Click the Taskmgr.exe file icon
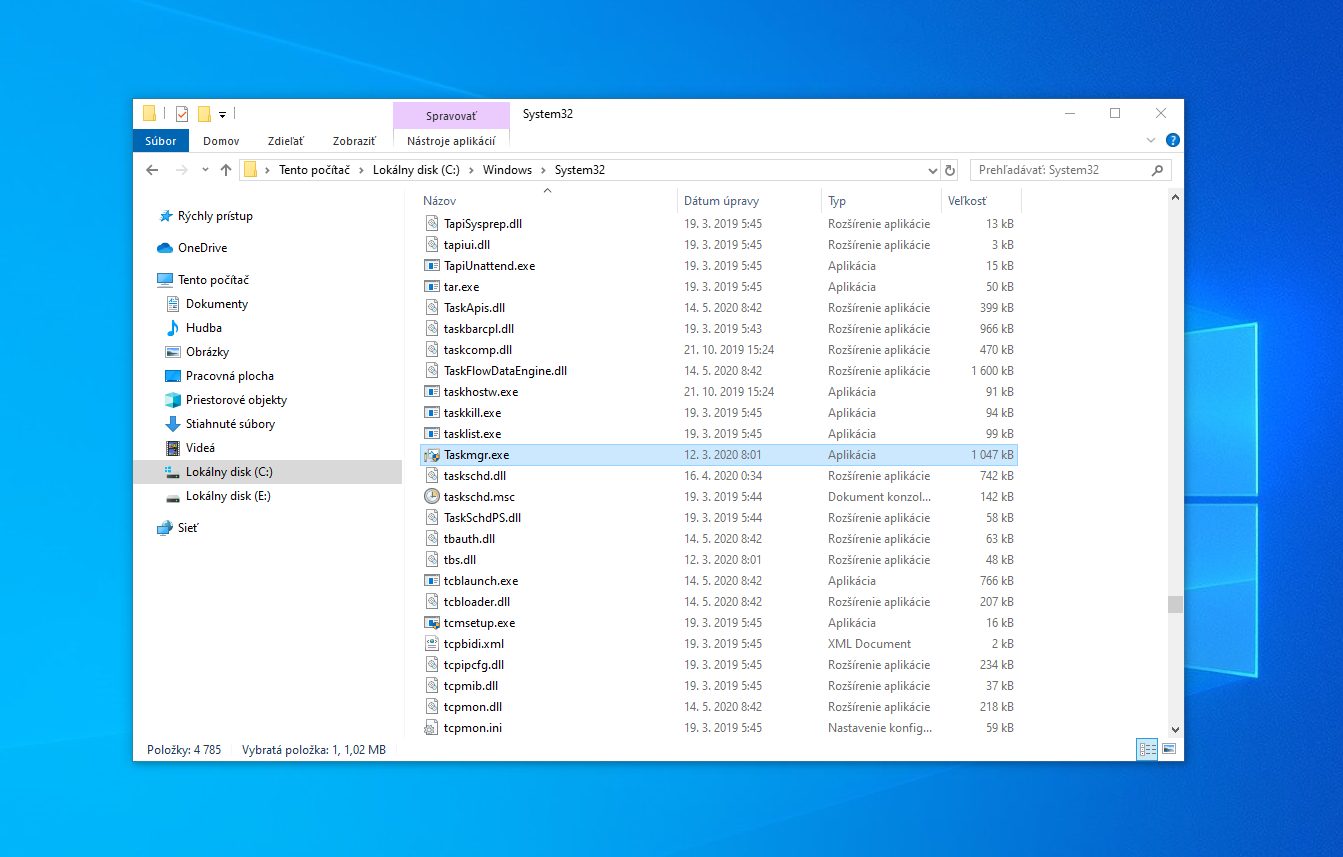The height and width of the screenshot is (857, 1343). 431,455
